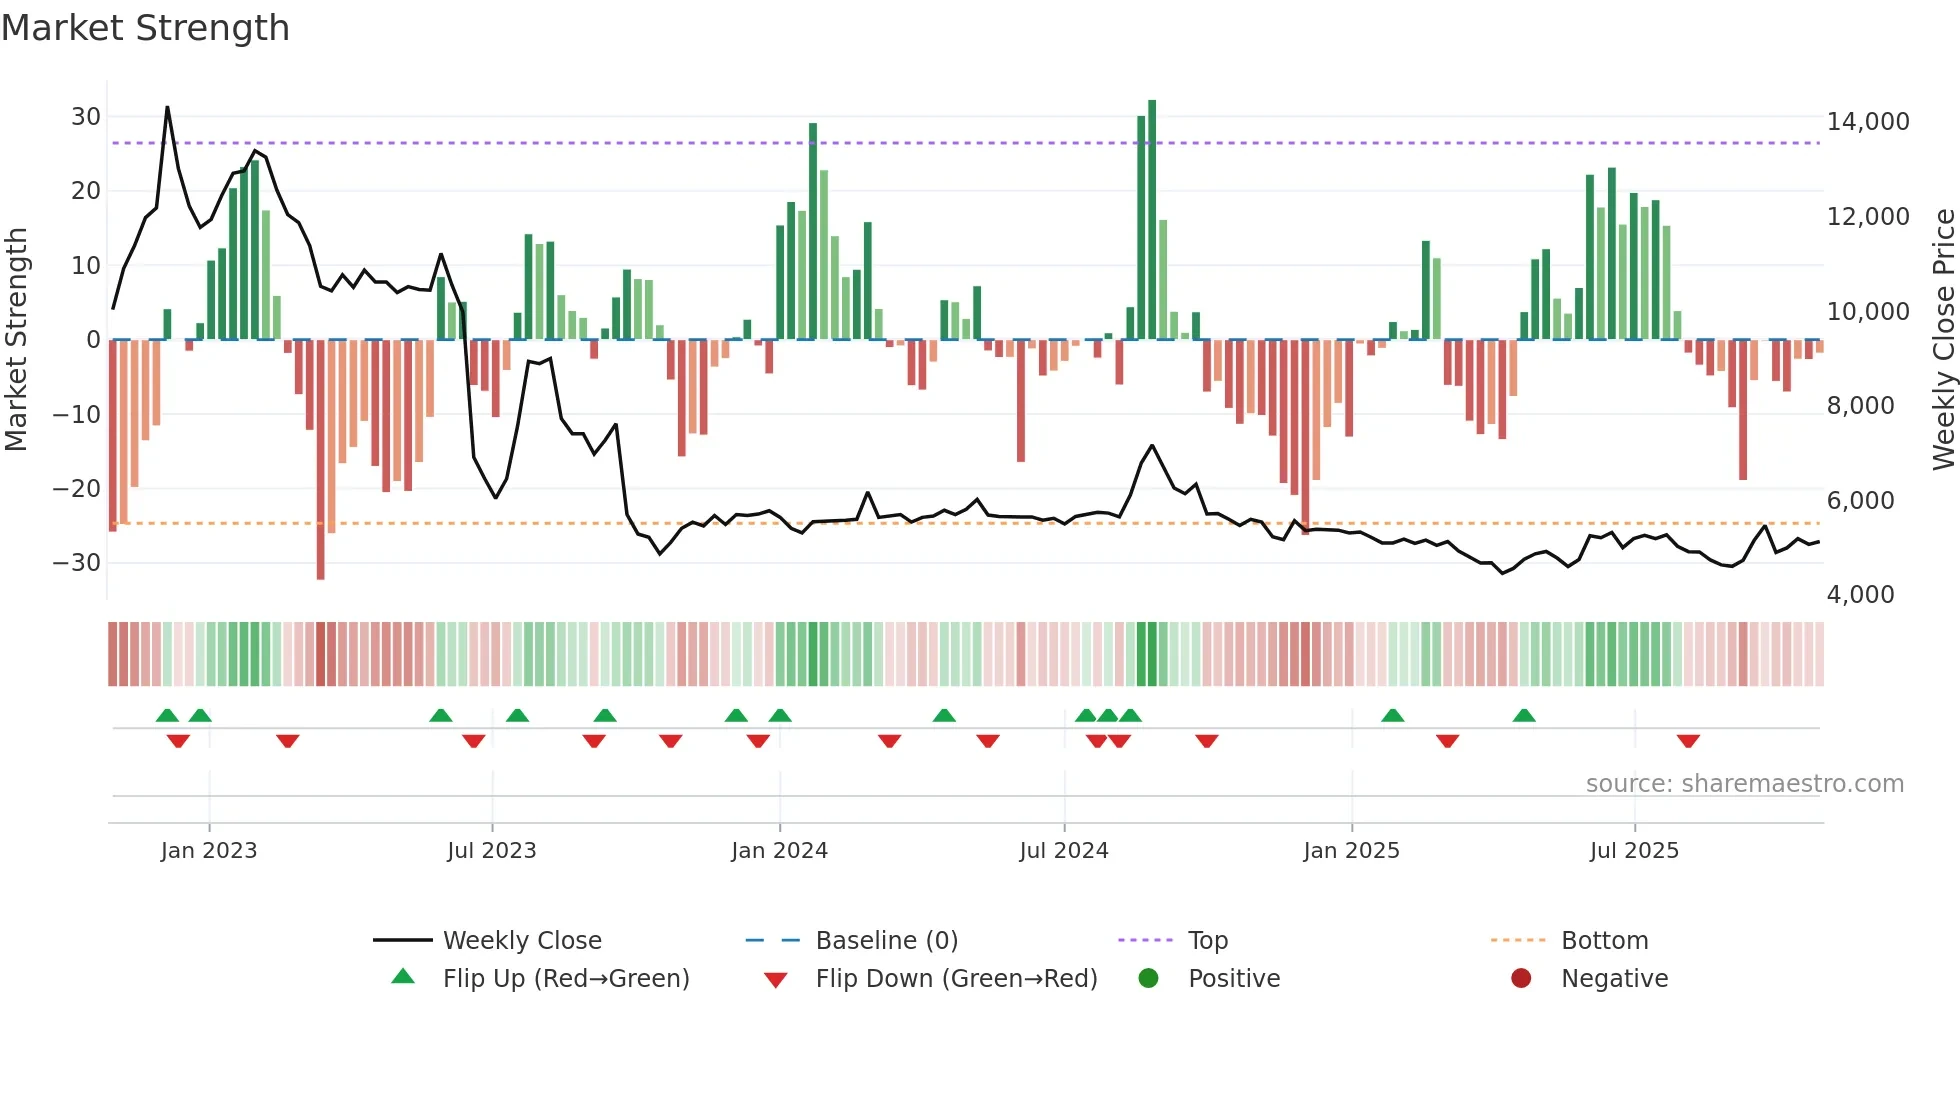Click the Jul 2025 x-axis tick label
Viewport: 1960px width, 1102px height.
(1634, 850)
